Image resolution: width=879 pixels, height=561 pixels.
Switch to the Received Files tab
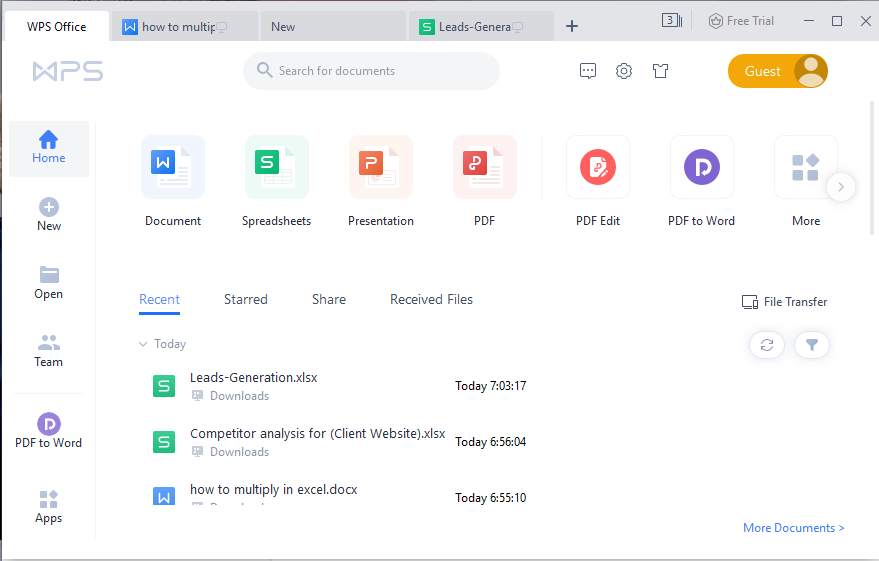[431, 300]
